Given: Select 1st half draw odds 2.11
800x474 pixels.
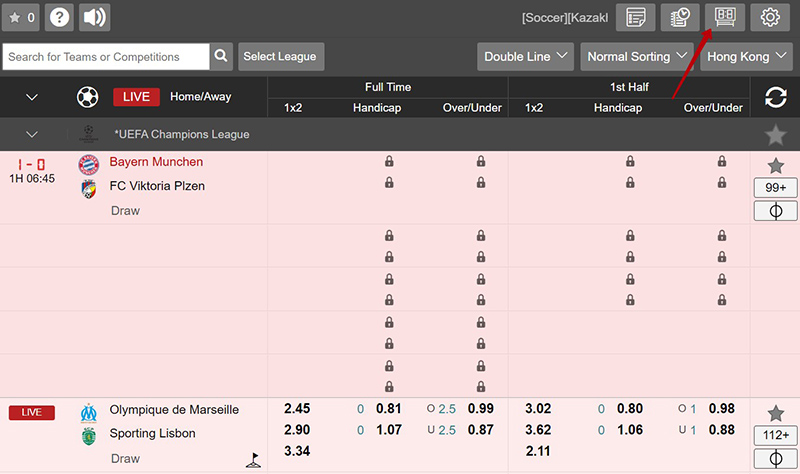Looking at the screenshot, I should (x=538, y=451).
